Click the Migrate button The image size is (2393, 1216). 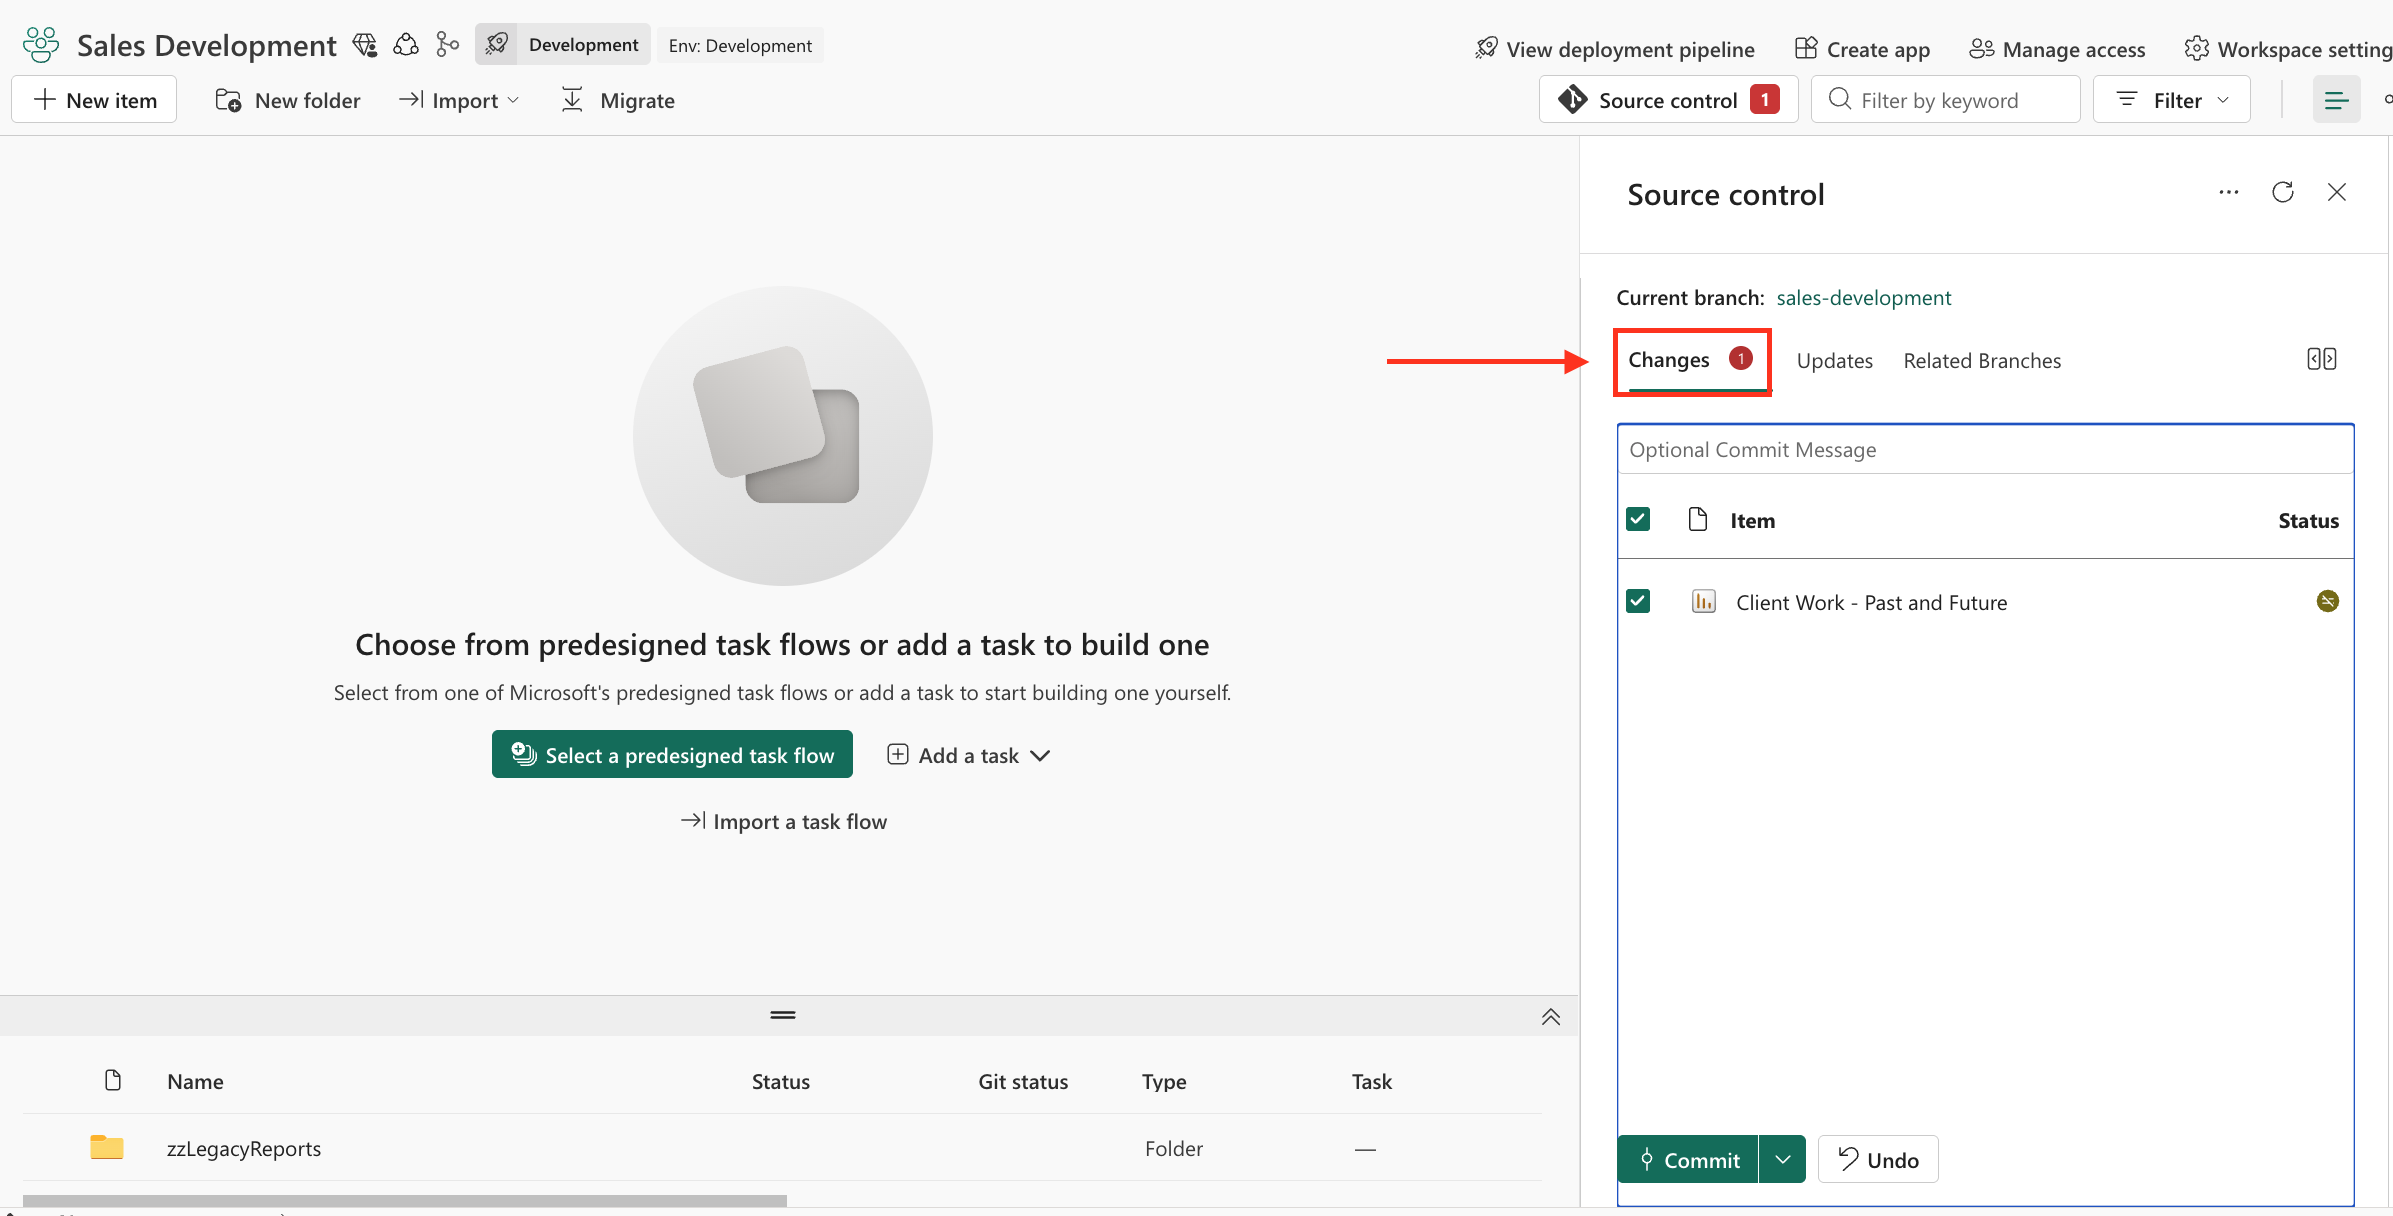pos(618,100)
